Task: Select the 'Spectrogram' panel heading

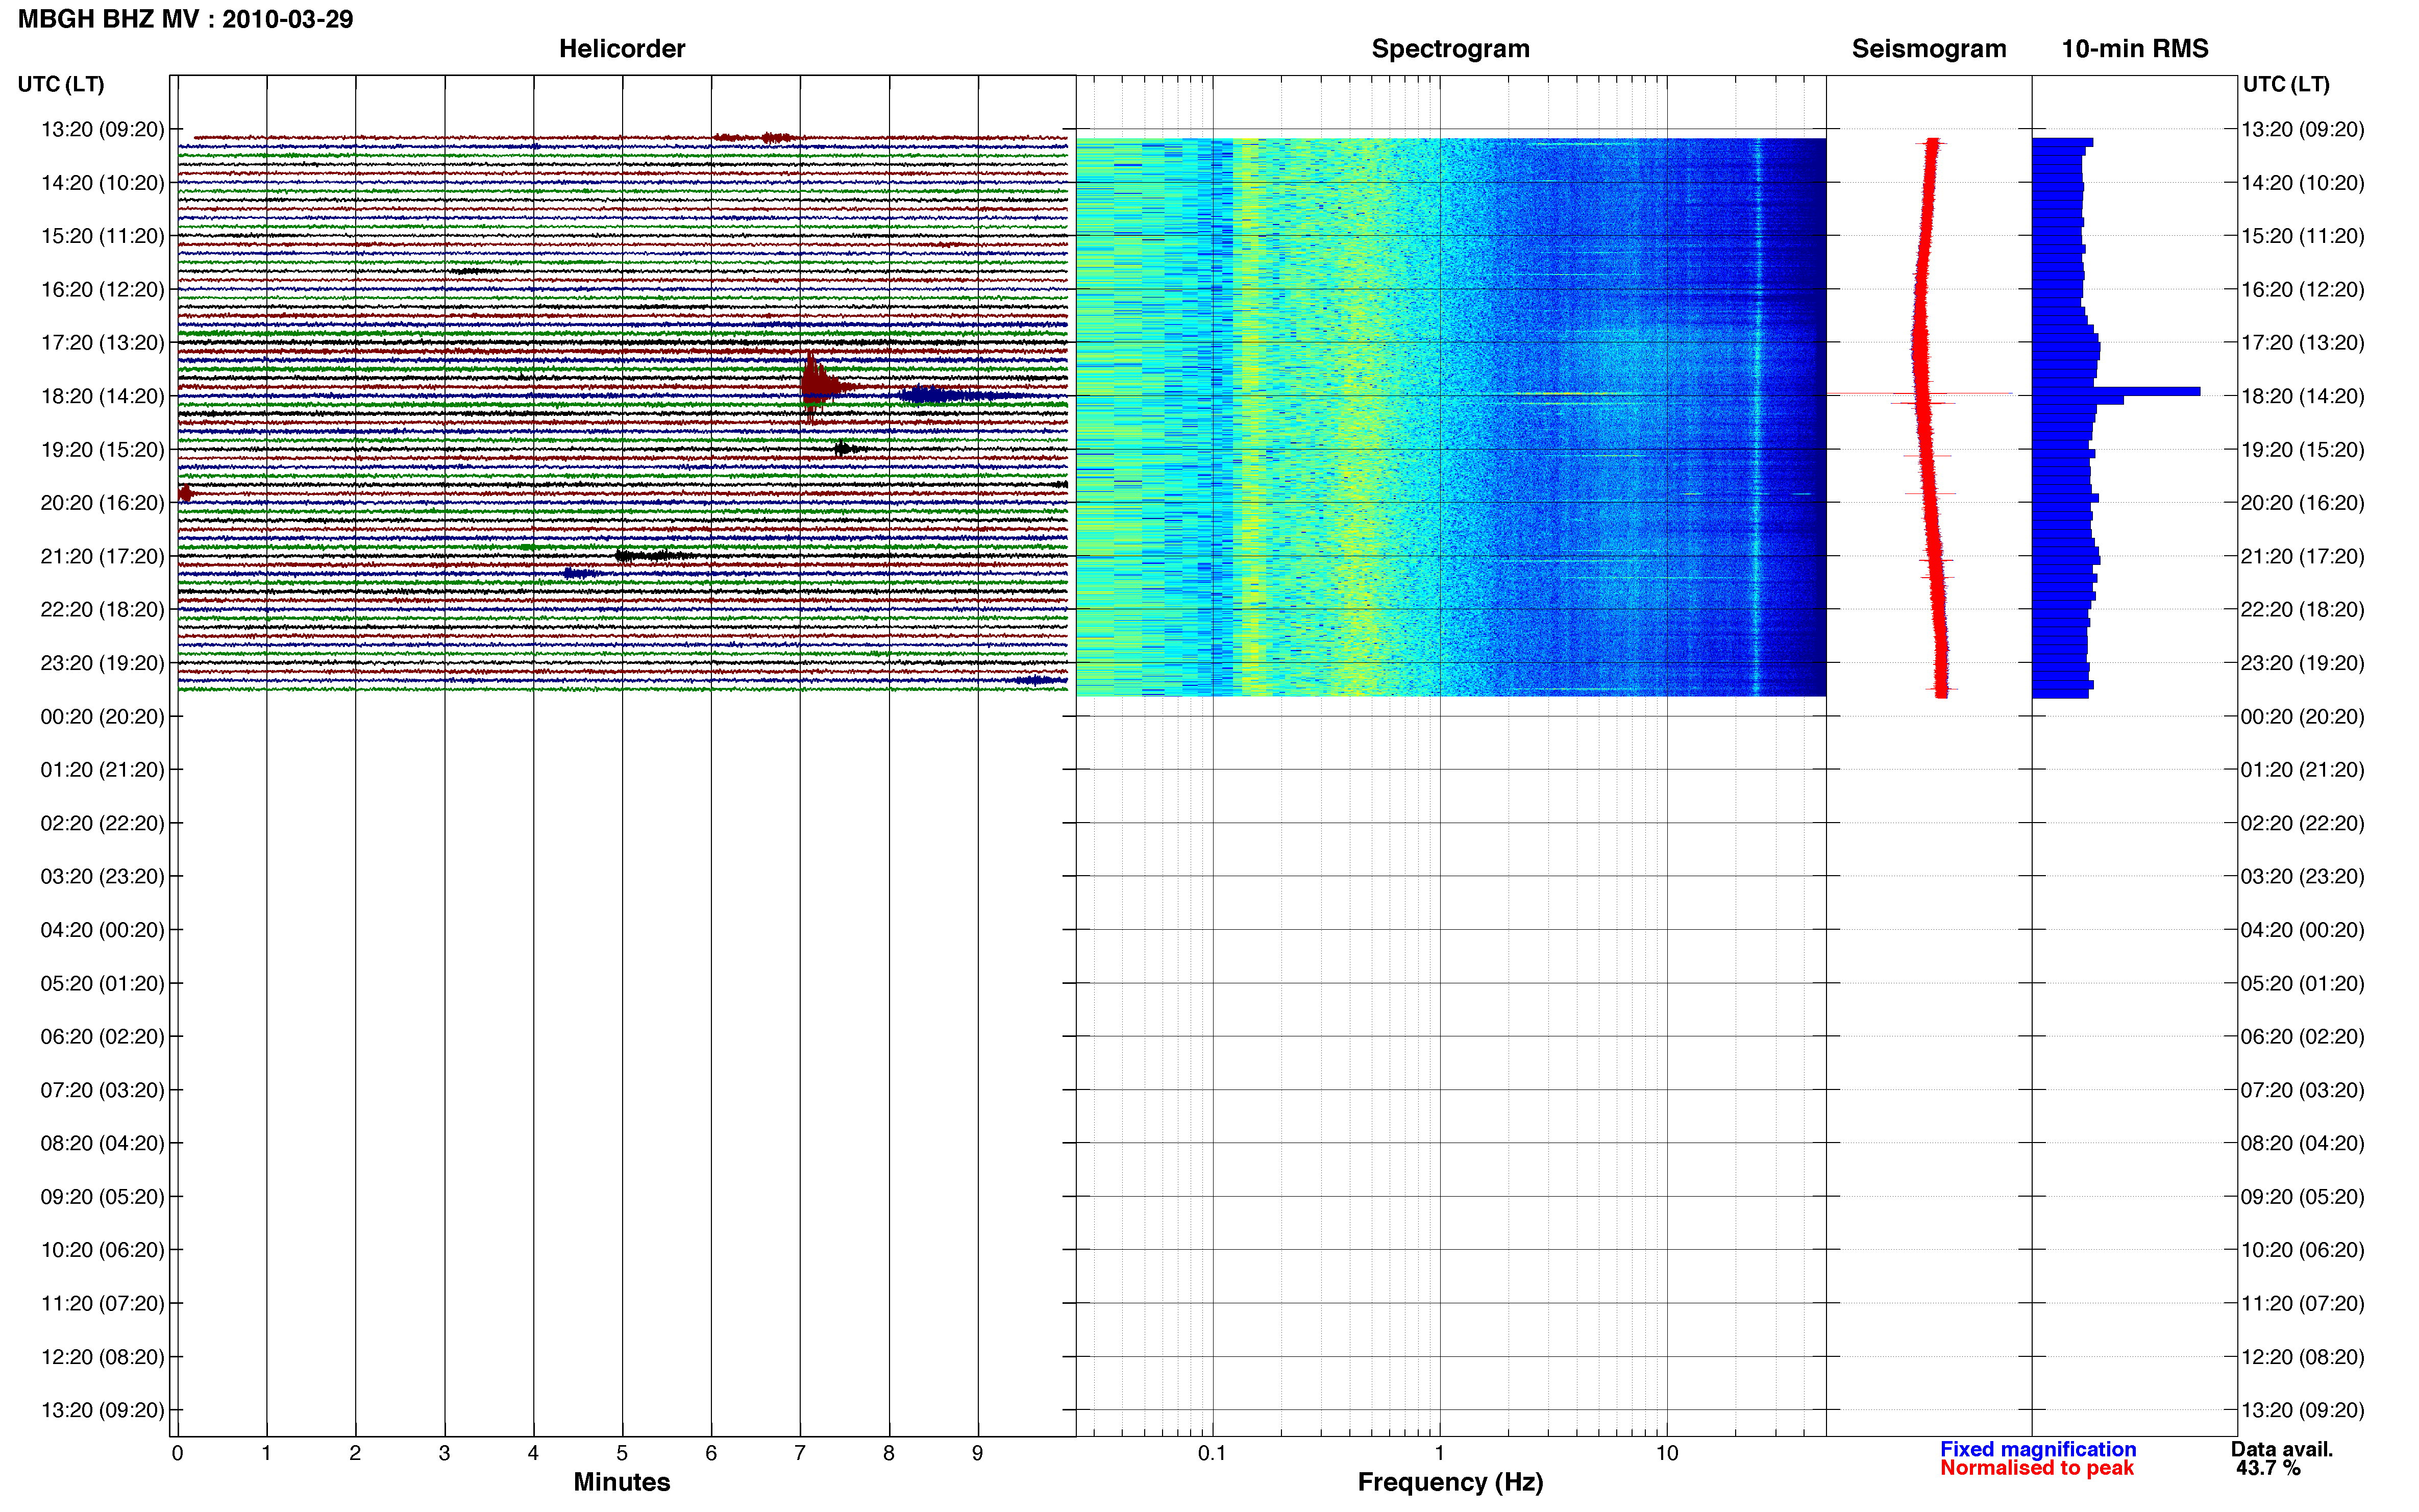Action: coord(1450,49)
